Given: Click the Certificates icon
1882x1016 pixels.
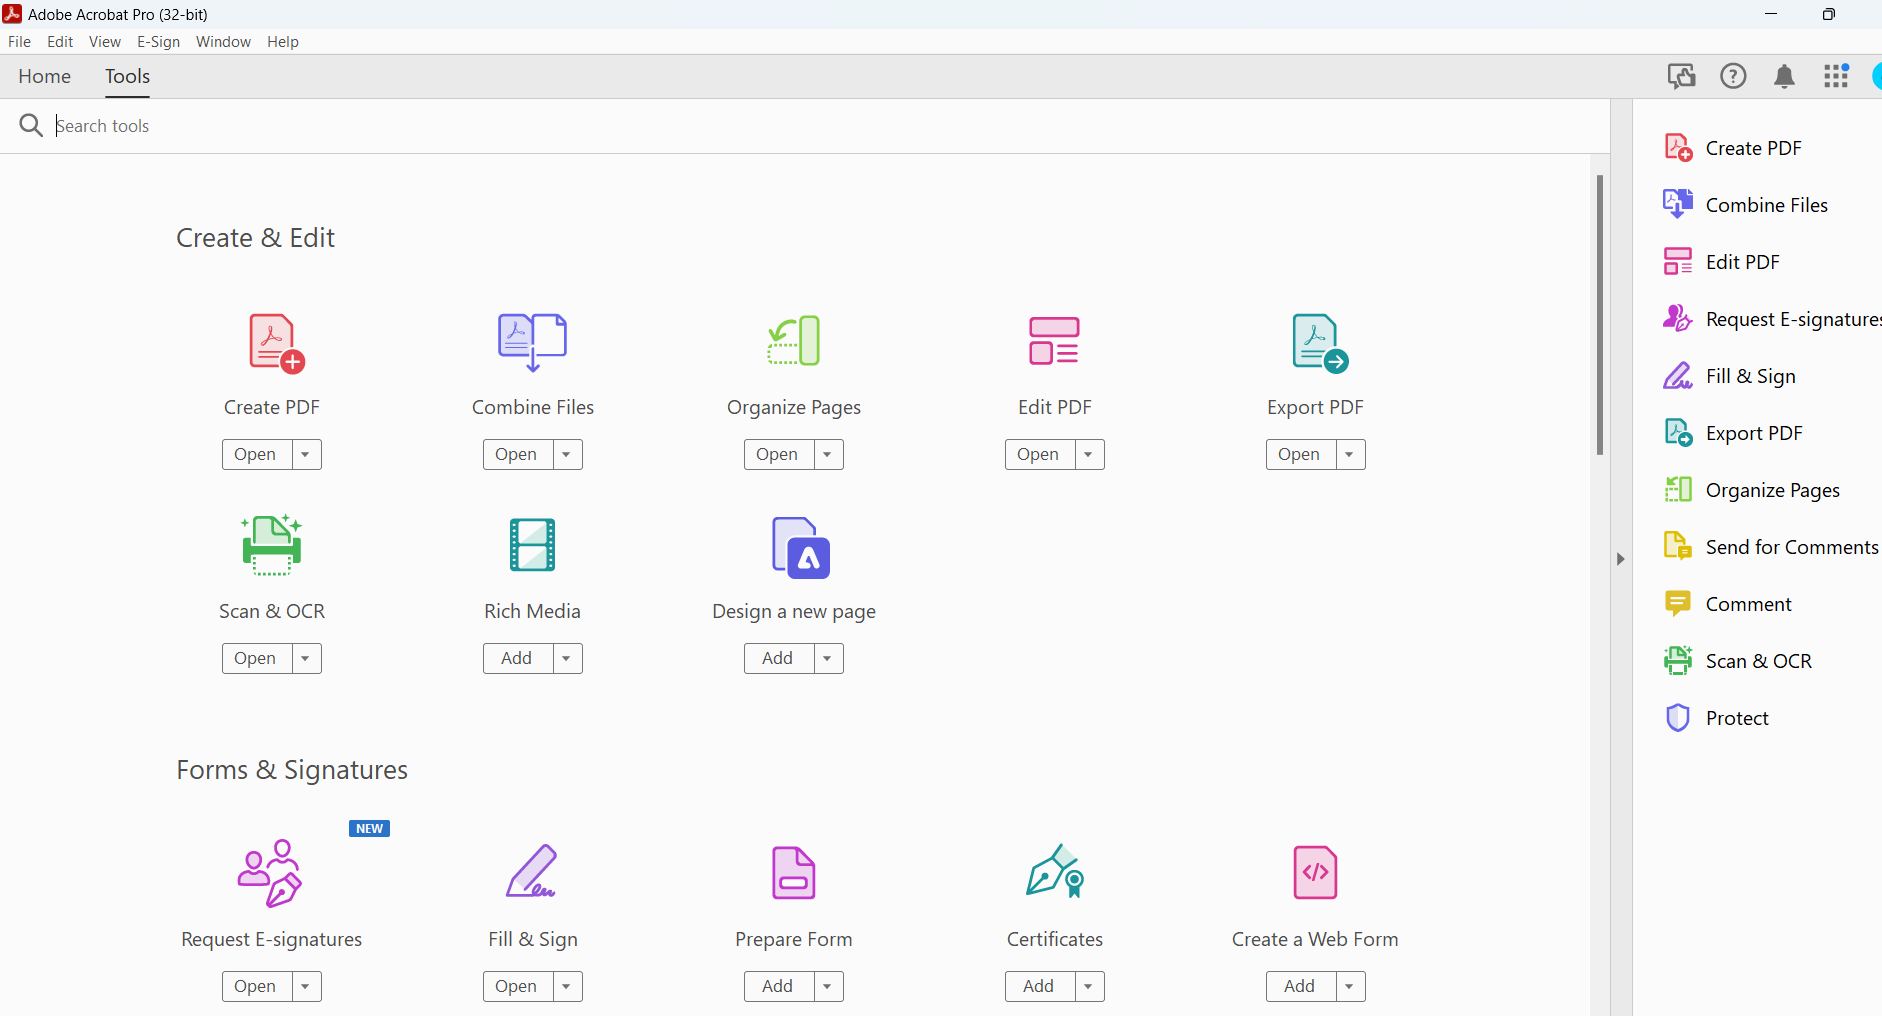Looking at the screenshot, I should 1055,871.
